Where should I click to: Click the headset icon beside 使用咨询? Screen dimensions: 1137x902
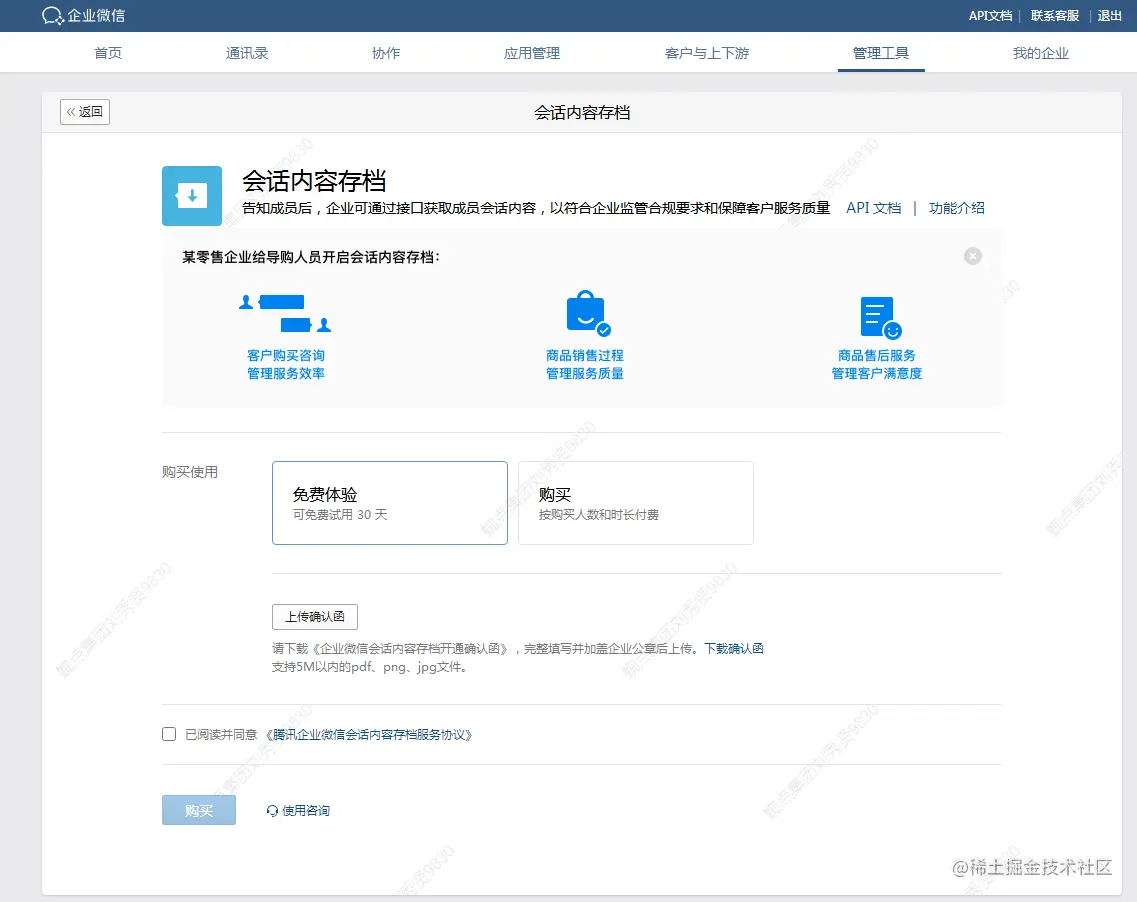(272, 811)
